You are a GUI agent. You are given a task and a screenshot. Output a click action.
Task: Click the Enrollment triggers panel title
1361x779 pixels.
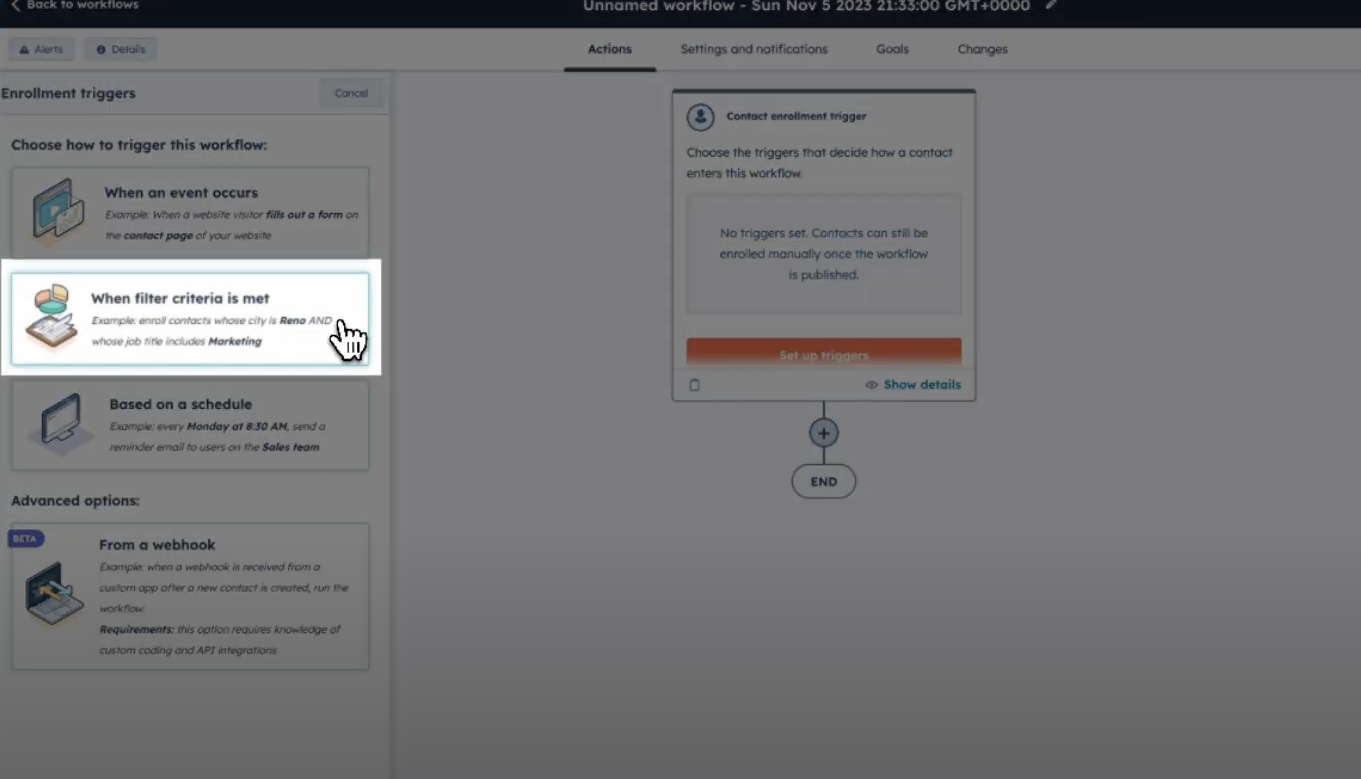pyautogui.click(x=68, y=93)
